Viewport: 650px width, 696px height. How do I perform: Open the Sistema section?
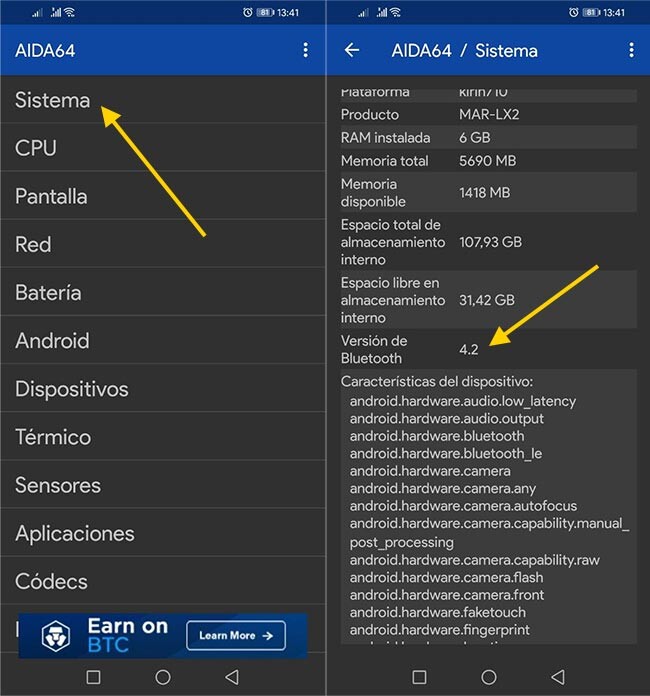coord(163,99)
